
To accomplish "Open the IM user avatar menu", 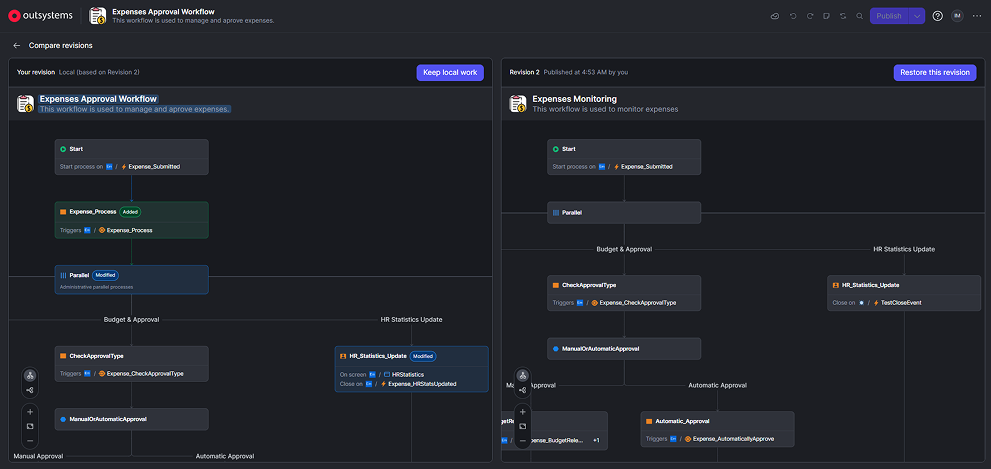I will pyautogui.click(x=957, y=16).
